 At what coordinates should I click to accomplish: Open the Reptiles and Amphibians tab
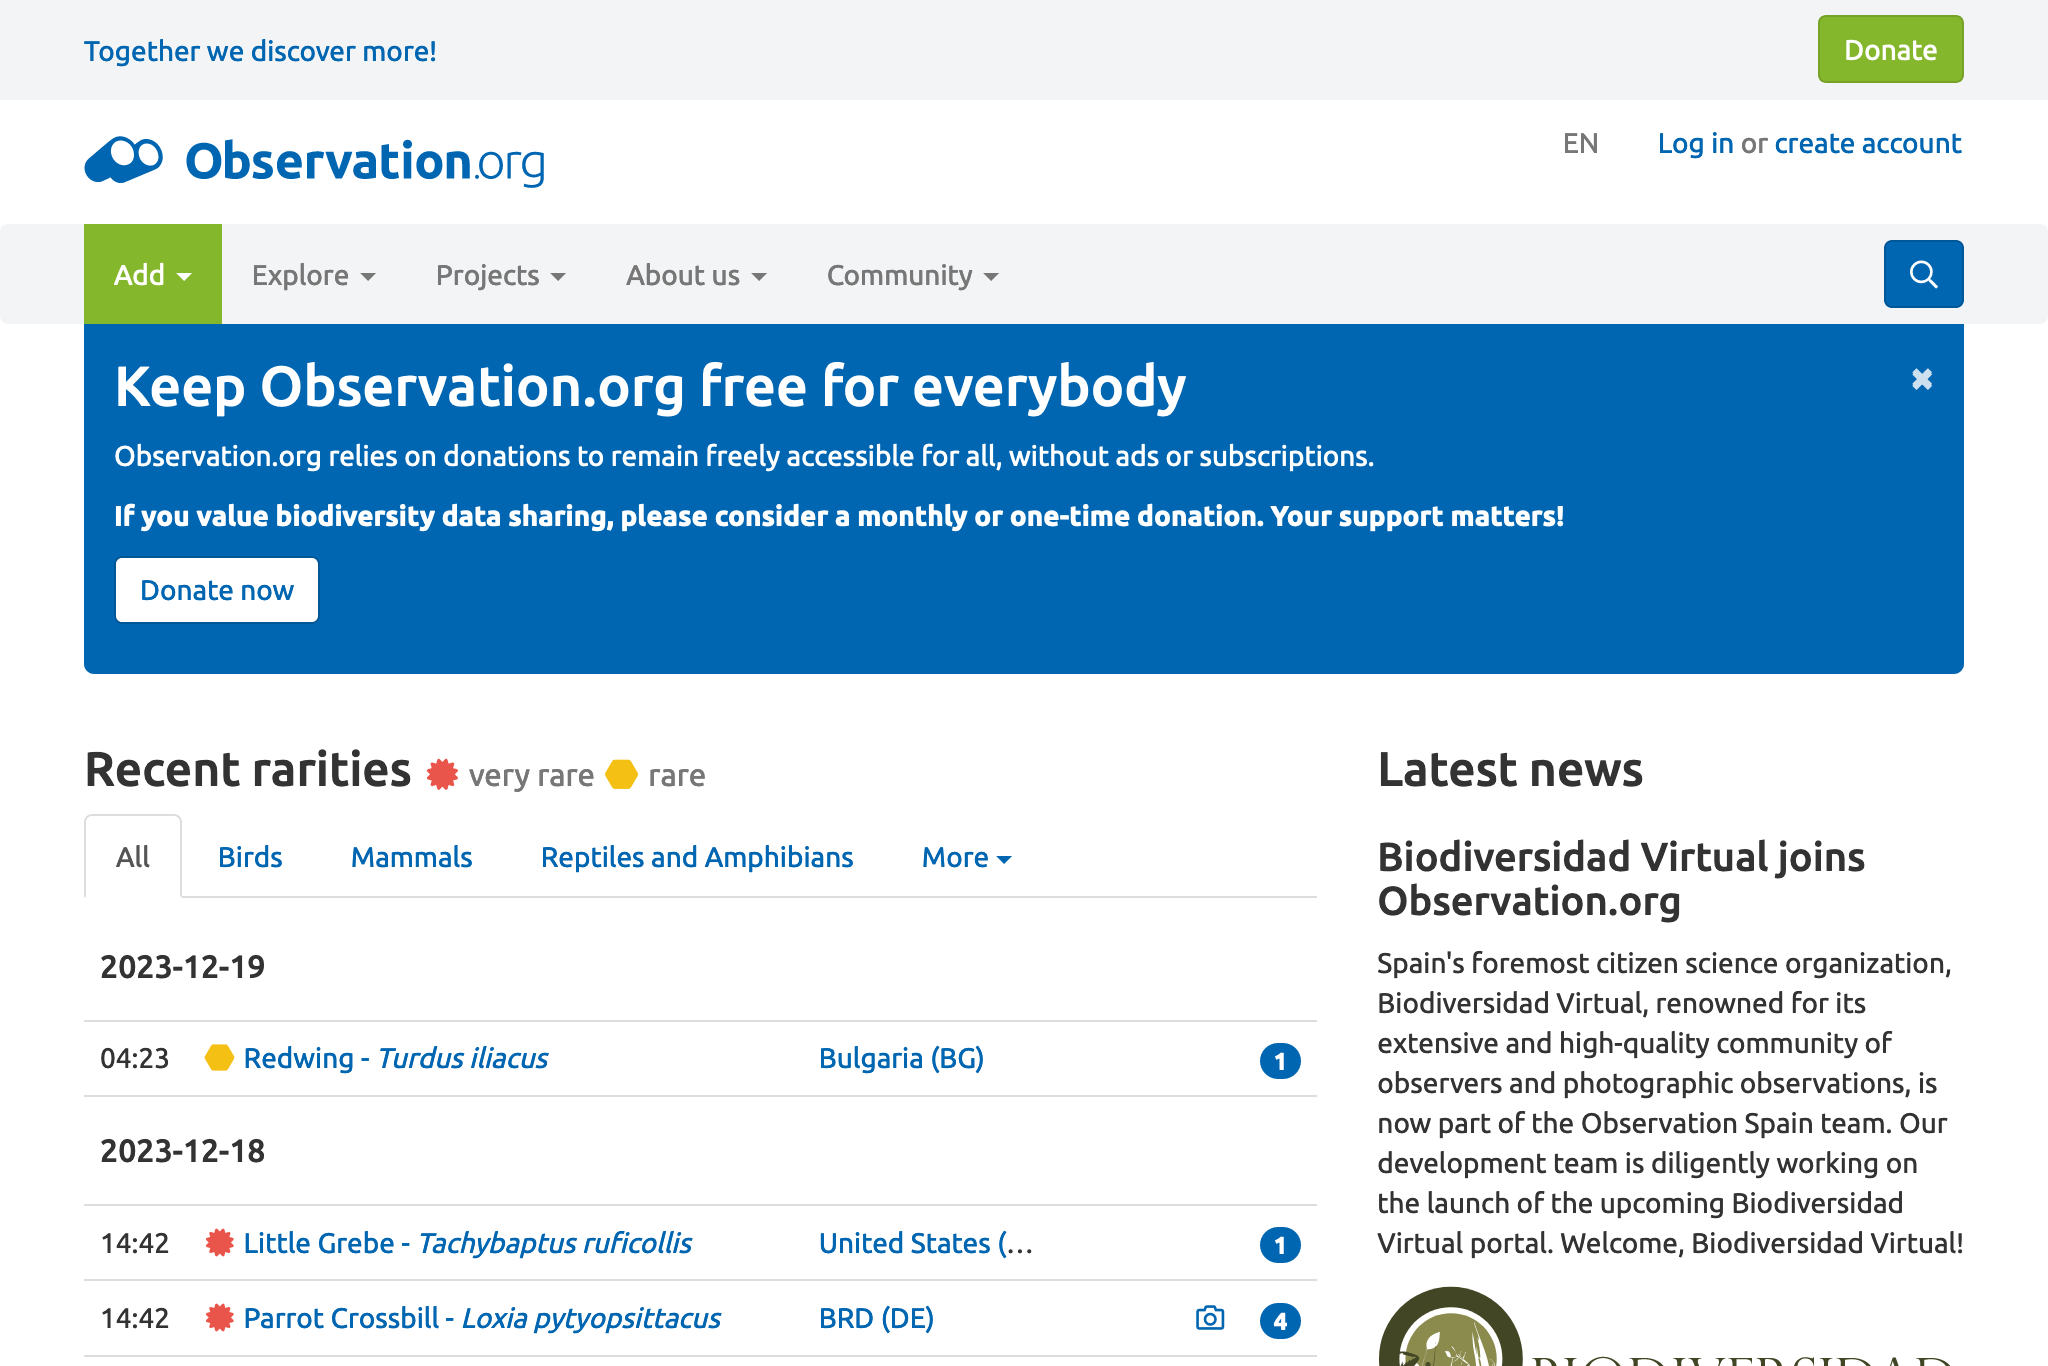tap(696, 858)
